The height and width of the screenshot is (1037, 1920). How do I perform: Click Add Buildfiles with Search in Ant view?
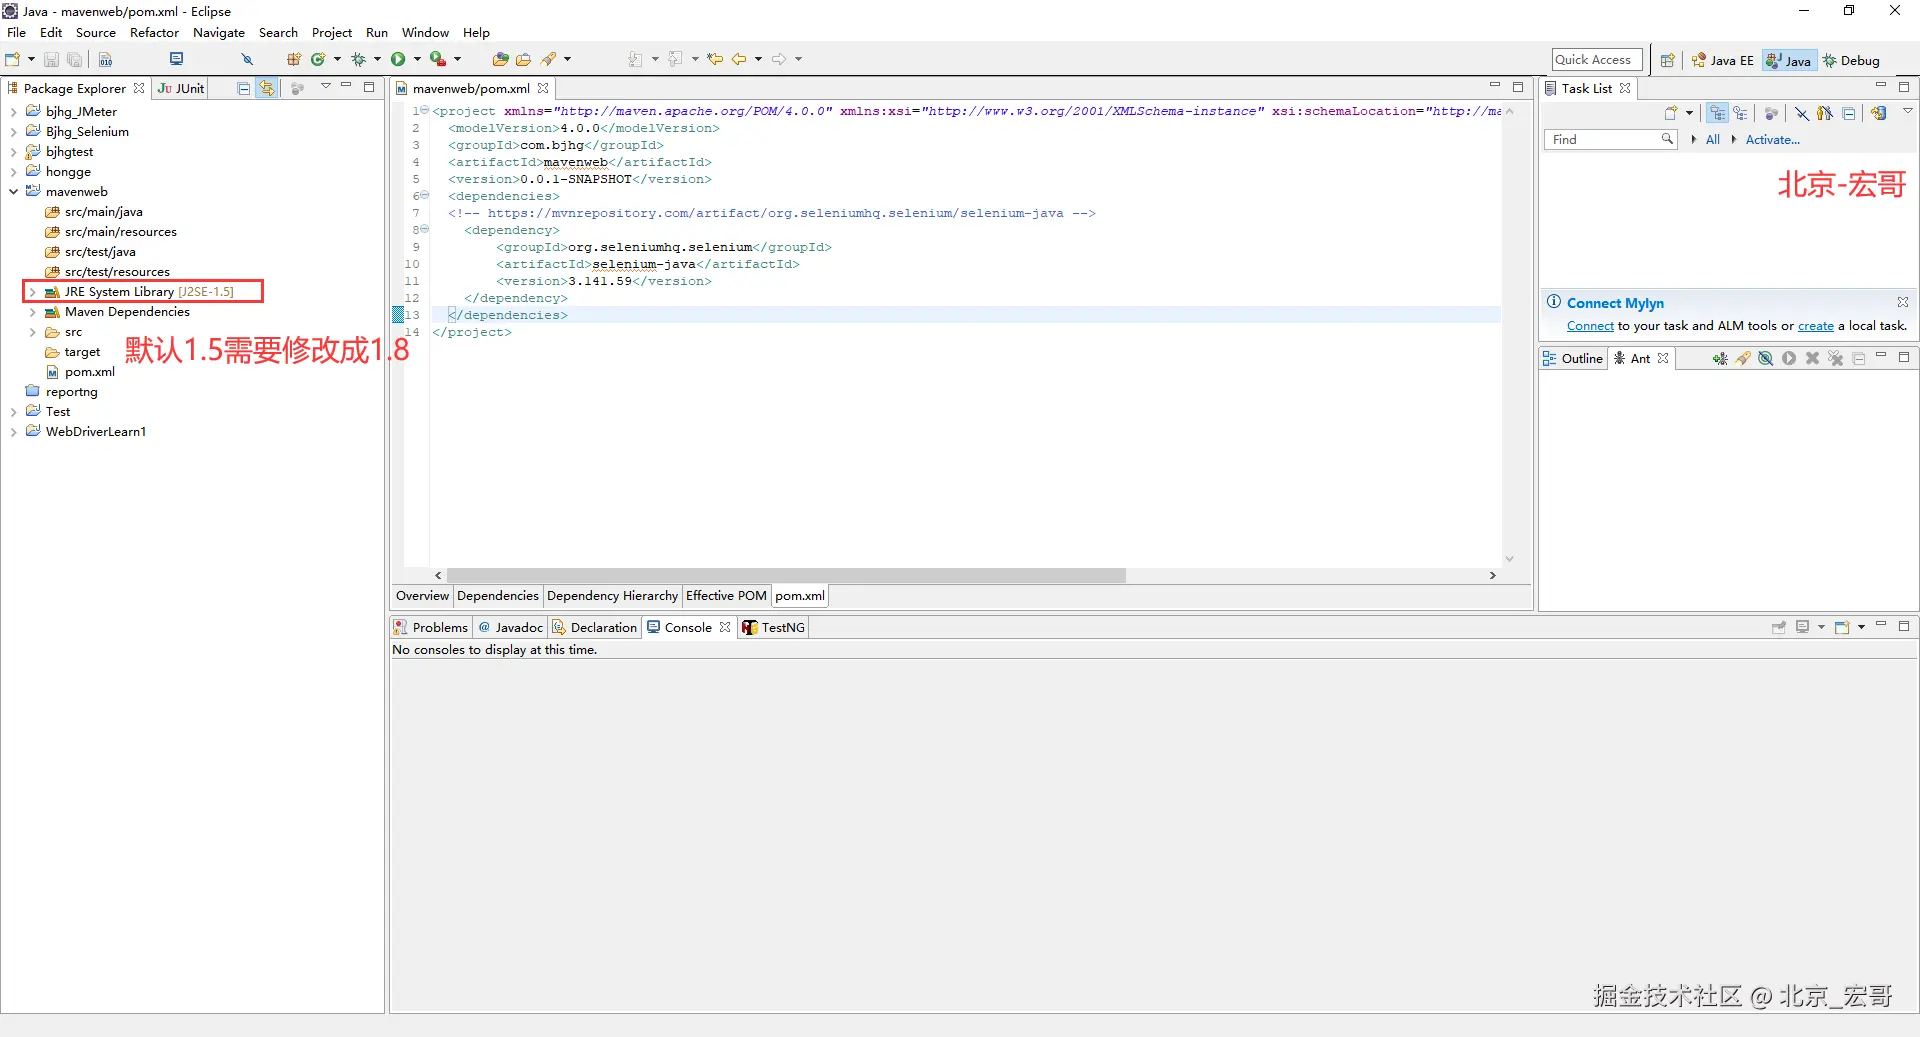[x=1743, y=359]
